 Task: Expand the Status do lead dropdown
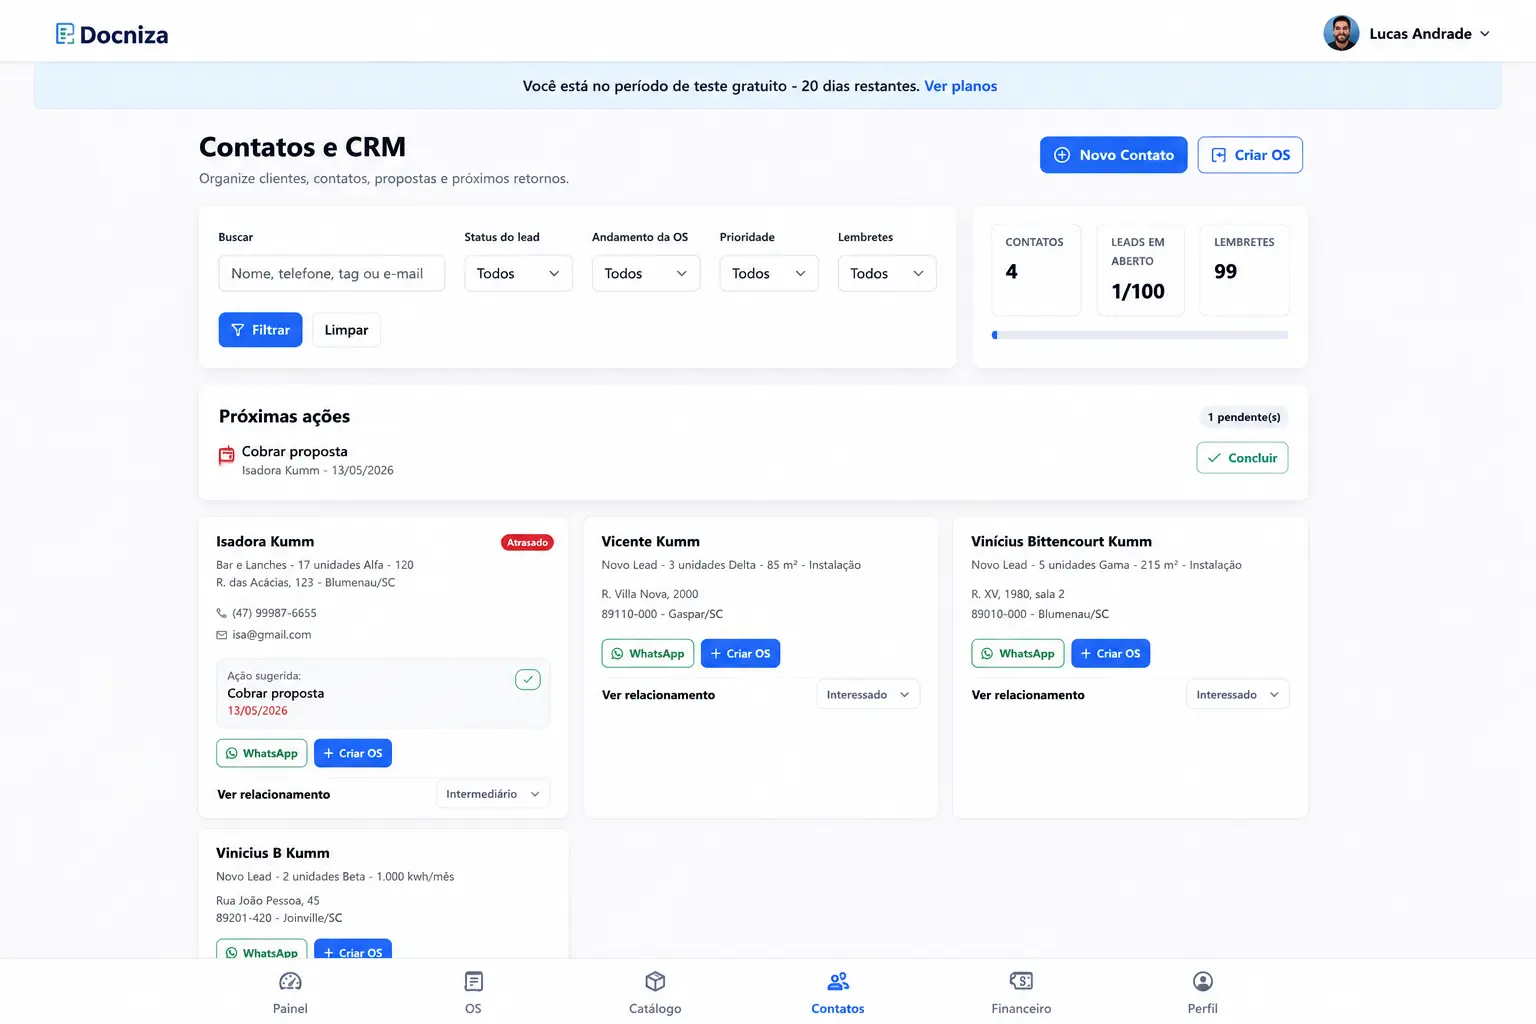tap(518, 274)
